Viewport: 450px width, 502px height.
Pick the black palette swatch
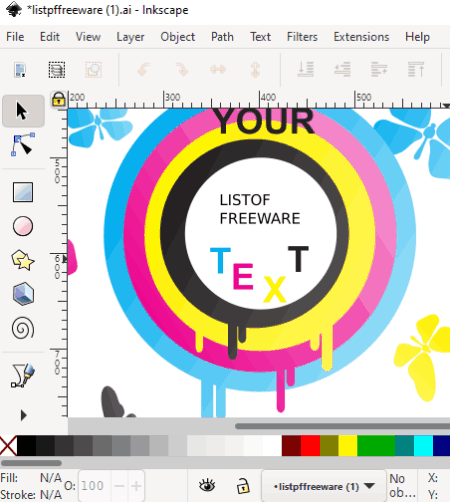click(26, 445)
